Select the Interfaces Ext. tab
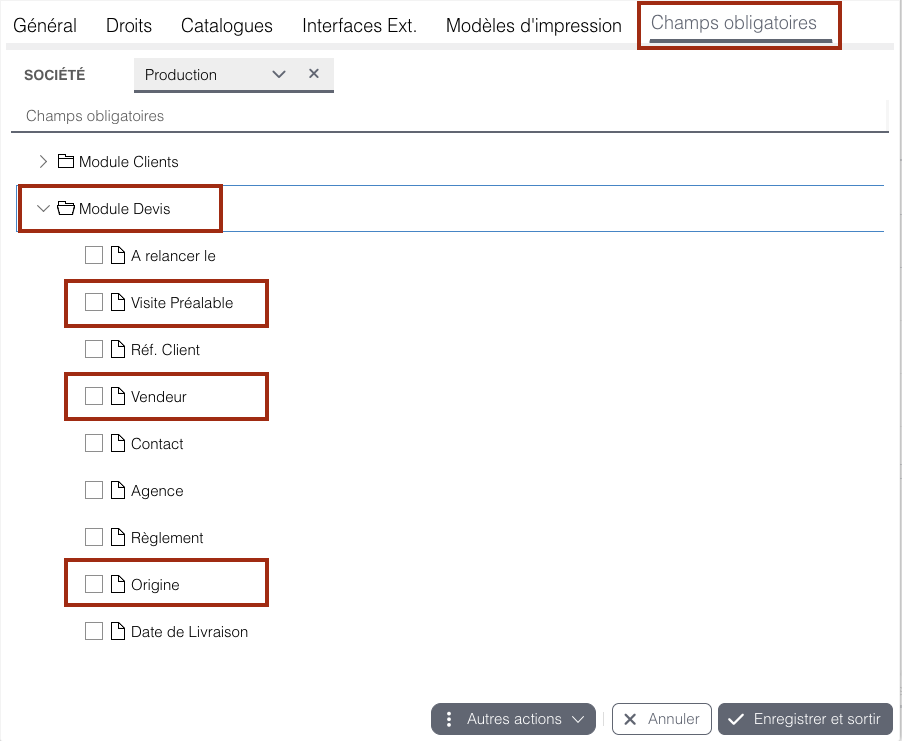 point(360,25)
